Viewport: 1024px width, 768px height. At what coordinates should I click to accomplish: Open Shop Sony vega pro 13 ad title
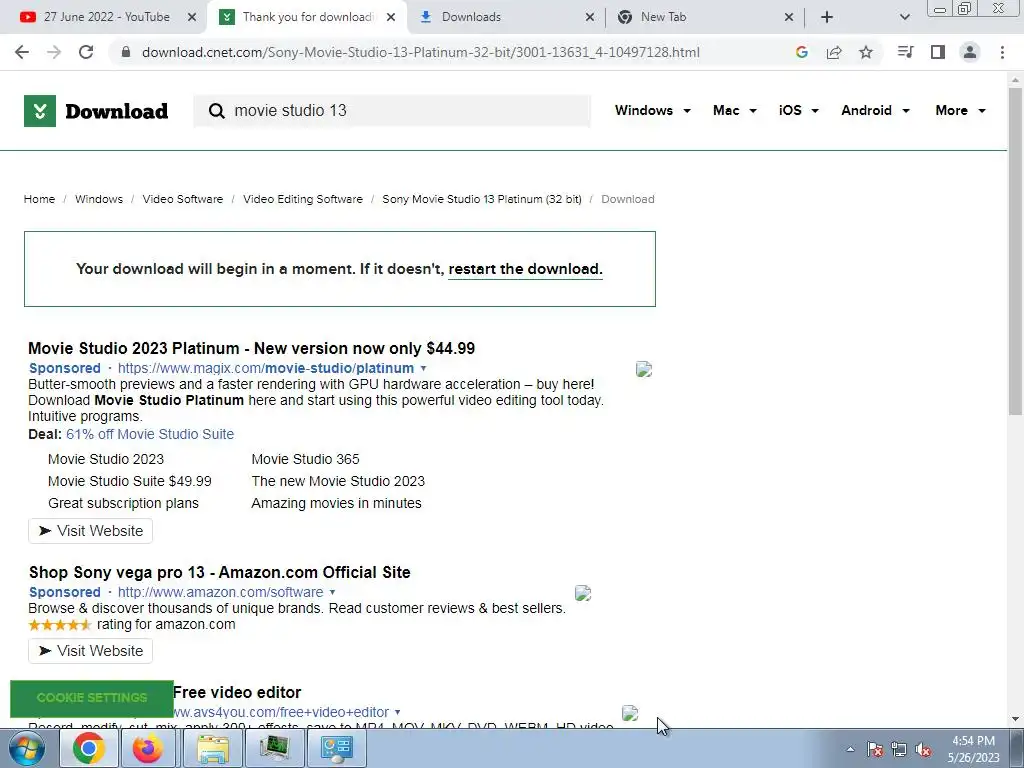(219, 573)
